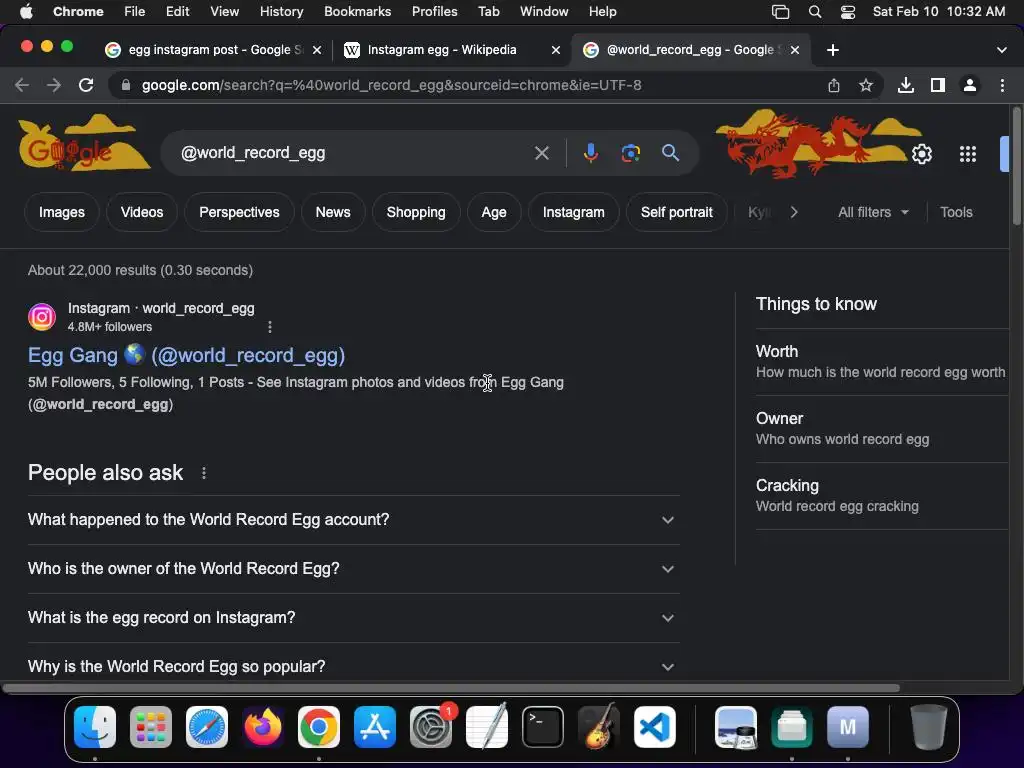This screenshot has width=1024, height=768.
Task: Open a new browser tab
Action: click(833, 50)
